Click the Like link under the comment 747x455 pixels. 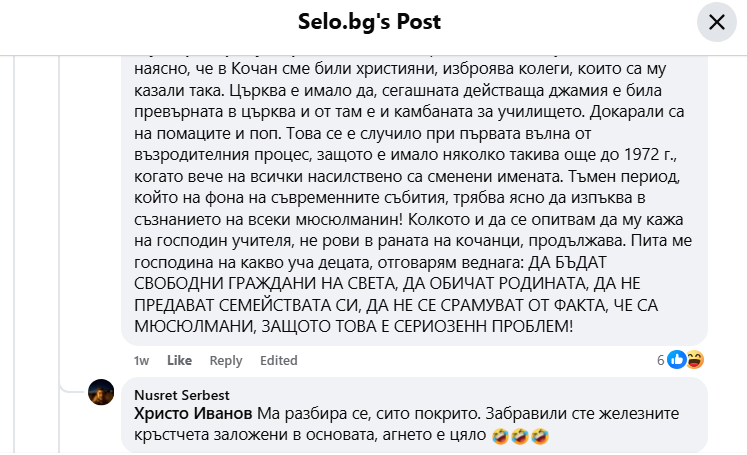pos(179,361)
